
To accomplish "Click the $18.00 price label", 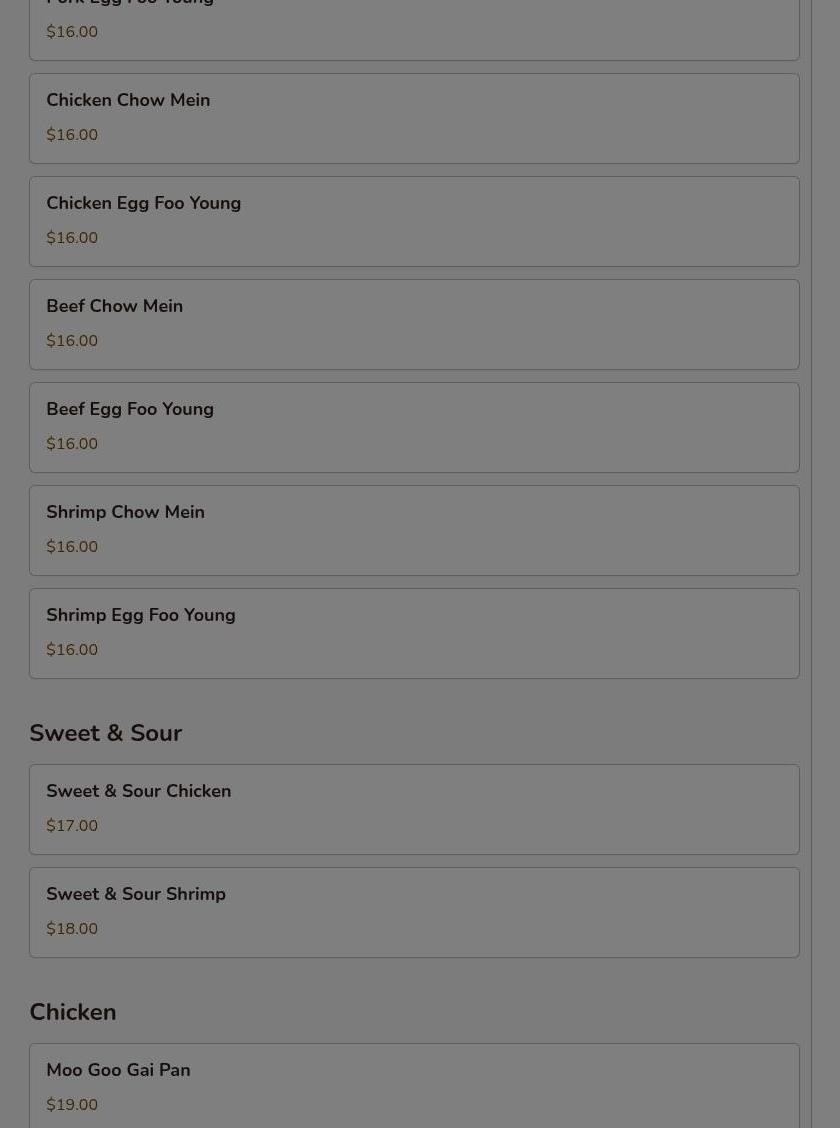I will click(x=72, y=929).
